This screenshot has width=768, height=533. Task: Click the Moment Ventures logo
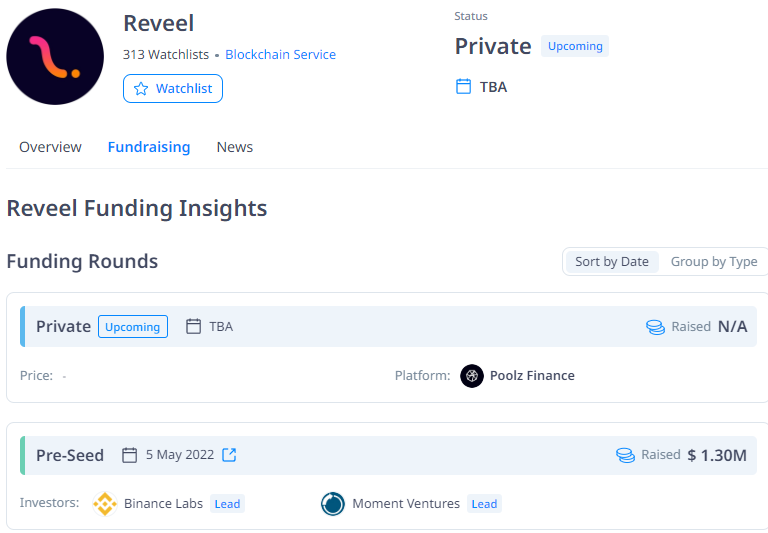pyautogui.click(x=333, y=504)
